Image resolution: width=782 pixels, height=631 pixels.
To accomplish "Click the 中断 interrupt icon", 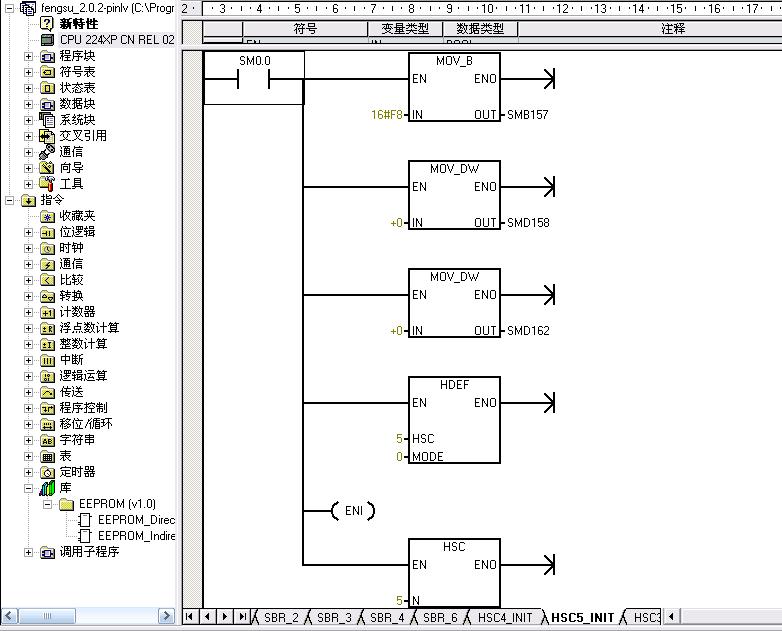I will (x=47, y=360).
